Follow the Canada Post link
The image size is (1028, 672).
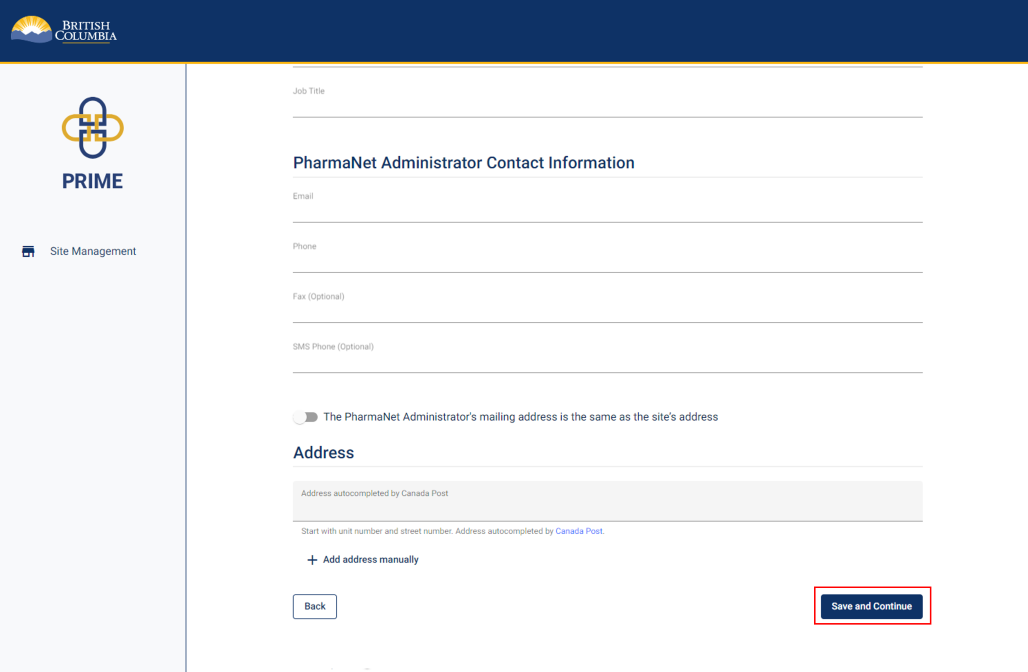pyautogui.click(x=579, y=532)
